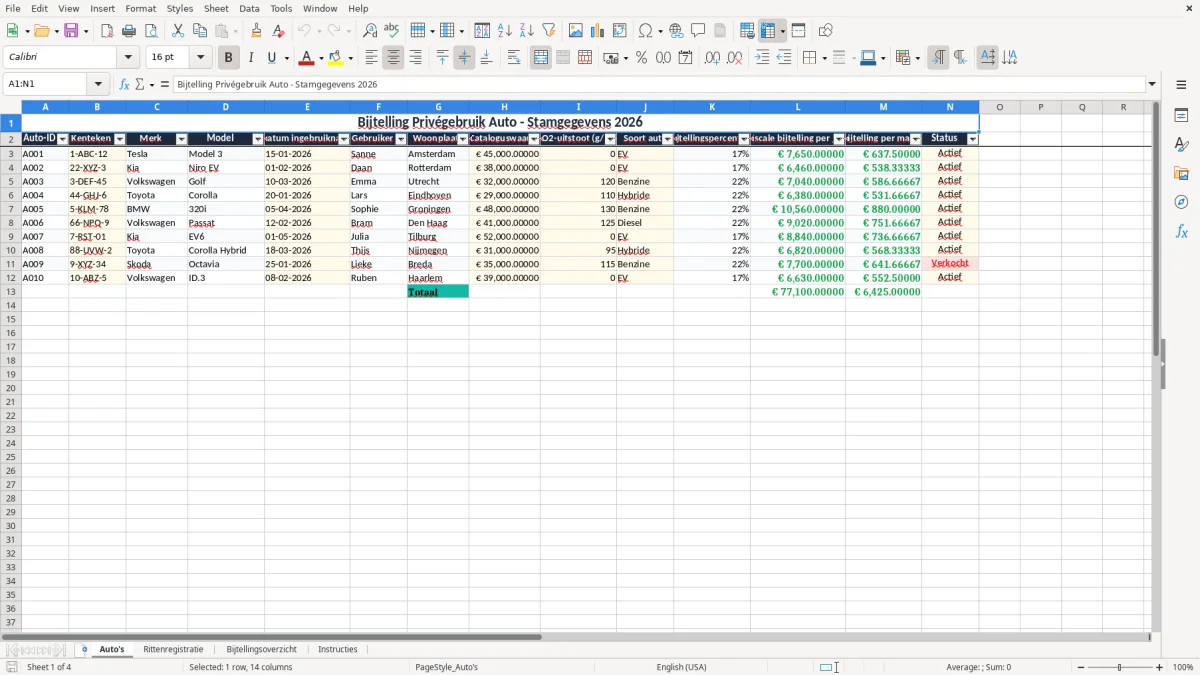Click the AutoFilter funnel icon

[548, 31]
